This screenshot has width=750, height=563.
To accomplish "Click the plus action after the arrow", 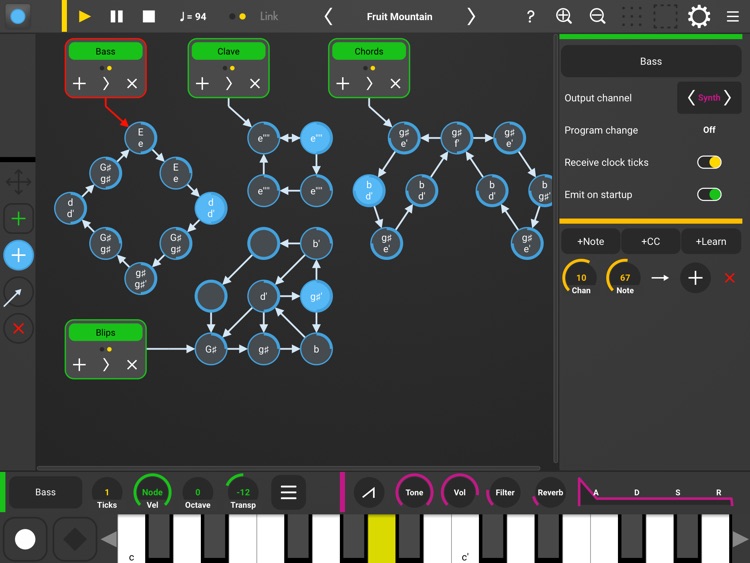I will point(695,278).
